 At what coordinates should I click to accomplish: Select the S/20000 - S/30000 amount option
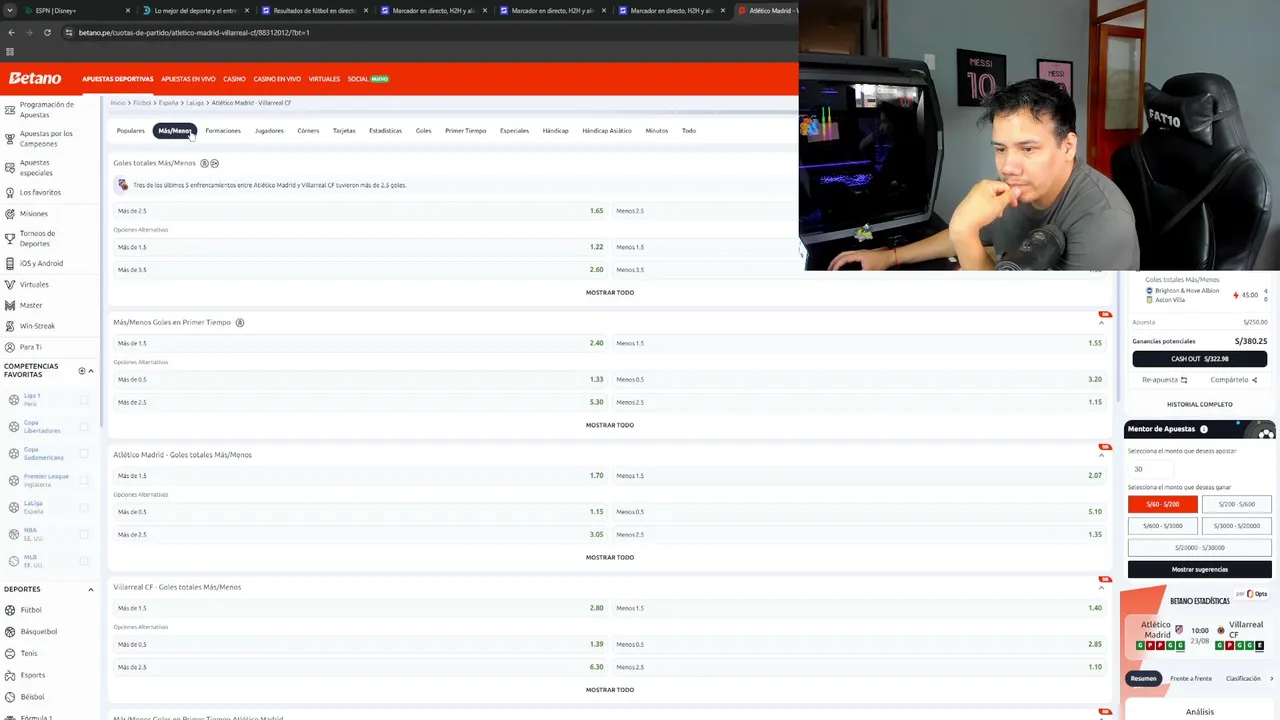pyautogui.click(x=1199, y=547)
